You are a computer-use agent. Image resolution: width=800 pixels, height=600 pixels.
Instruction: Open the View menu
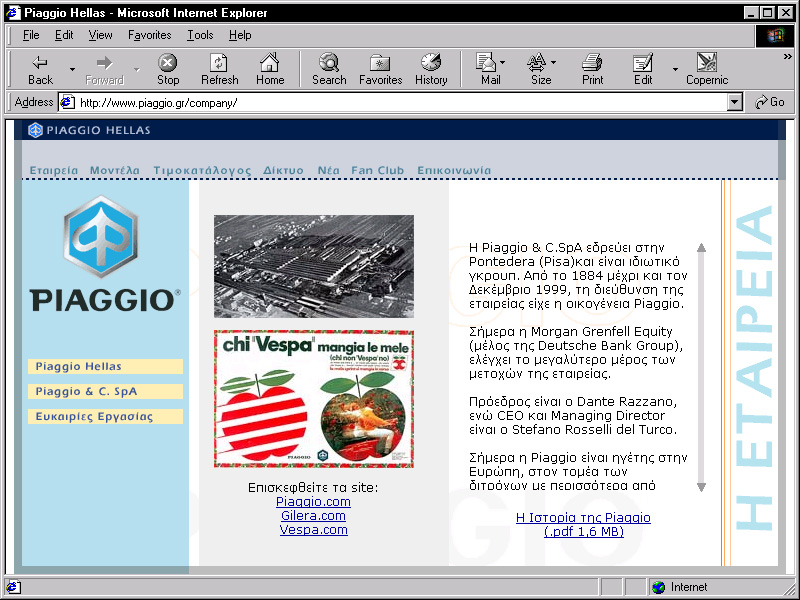pos(100,35)
